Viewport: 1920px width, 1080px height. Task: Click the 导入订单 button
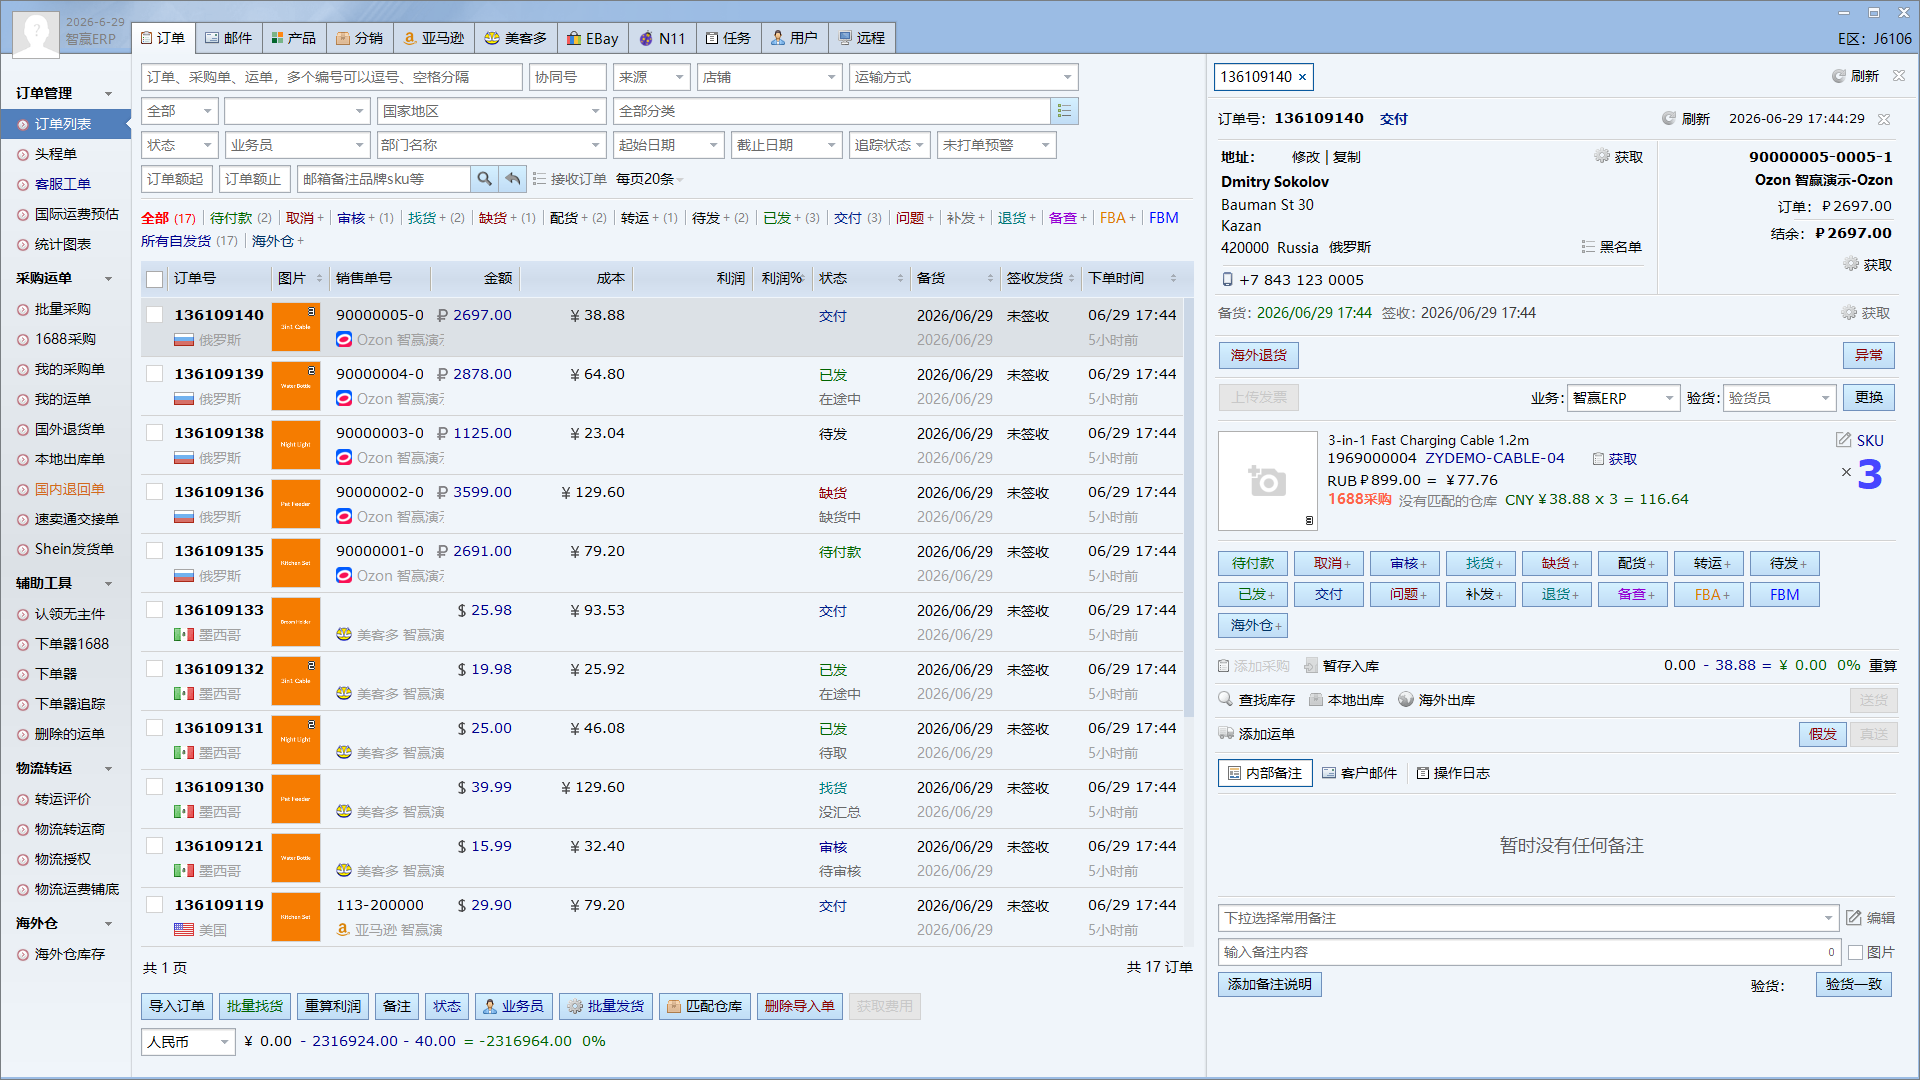click(x=177, y=1006)
